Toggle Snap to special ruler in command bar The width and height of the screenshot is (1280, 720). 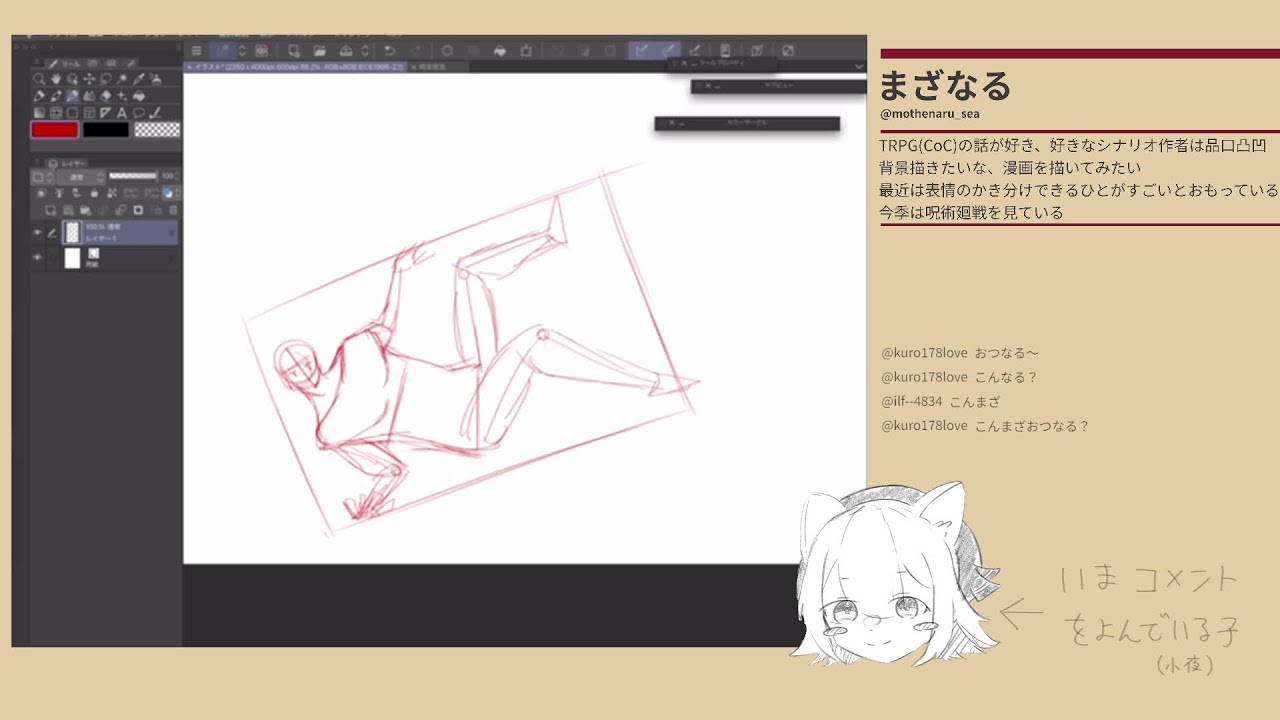(x=667, y=50)
